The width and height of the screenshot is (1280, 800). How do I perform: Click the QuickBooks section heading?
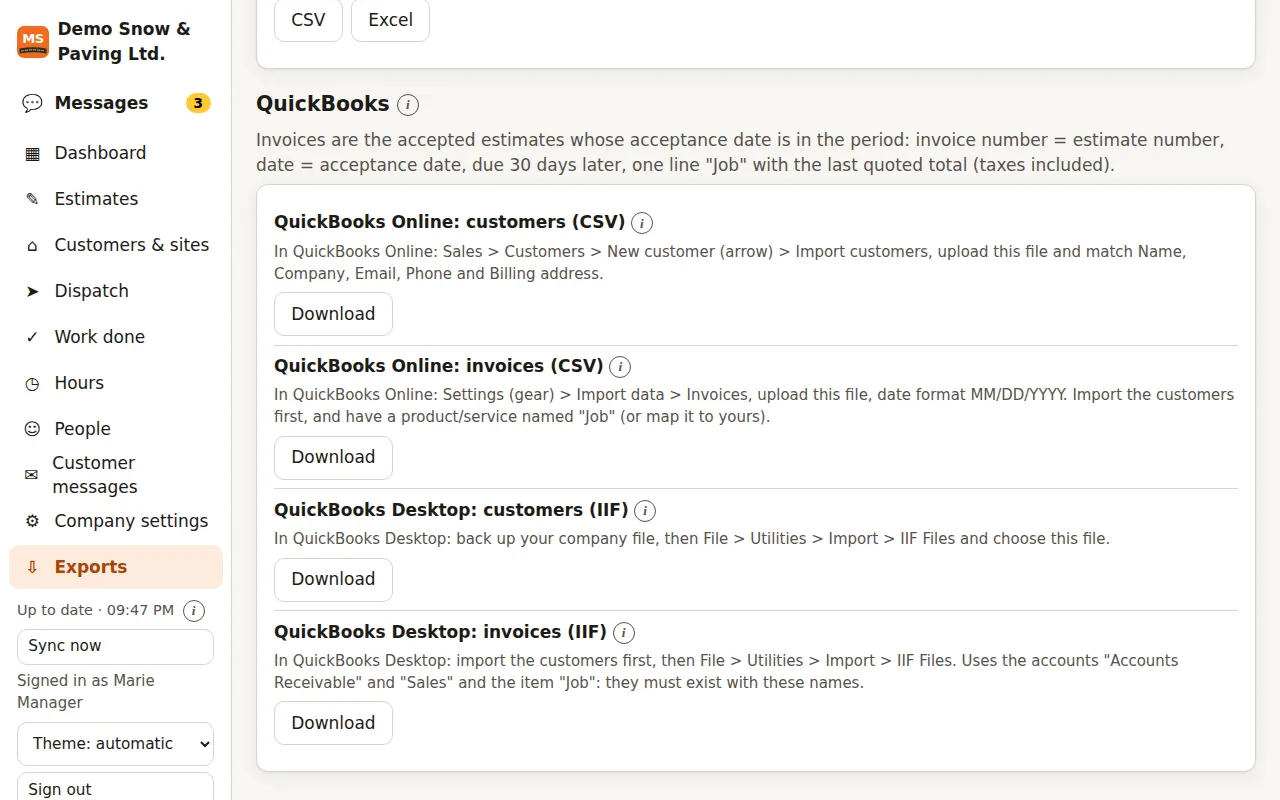pos(322,104)
